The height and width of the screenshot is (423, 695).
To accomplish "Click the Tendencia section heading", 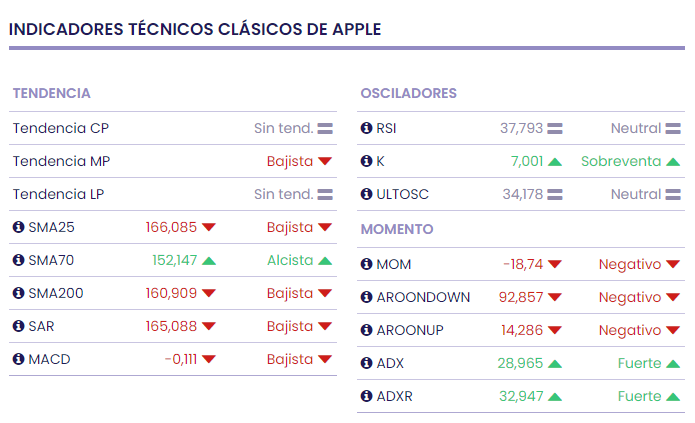I will (51, 93).
